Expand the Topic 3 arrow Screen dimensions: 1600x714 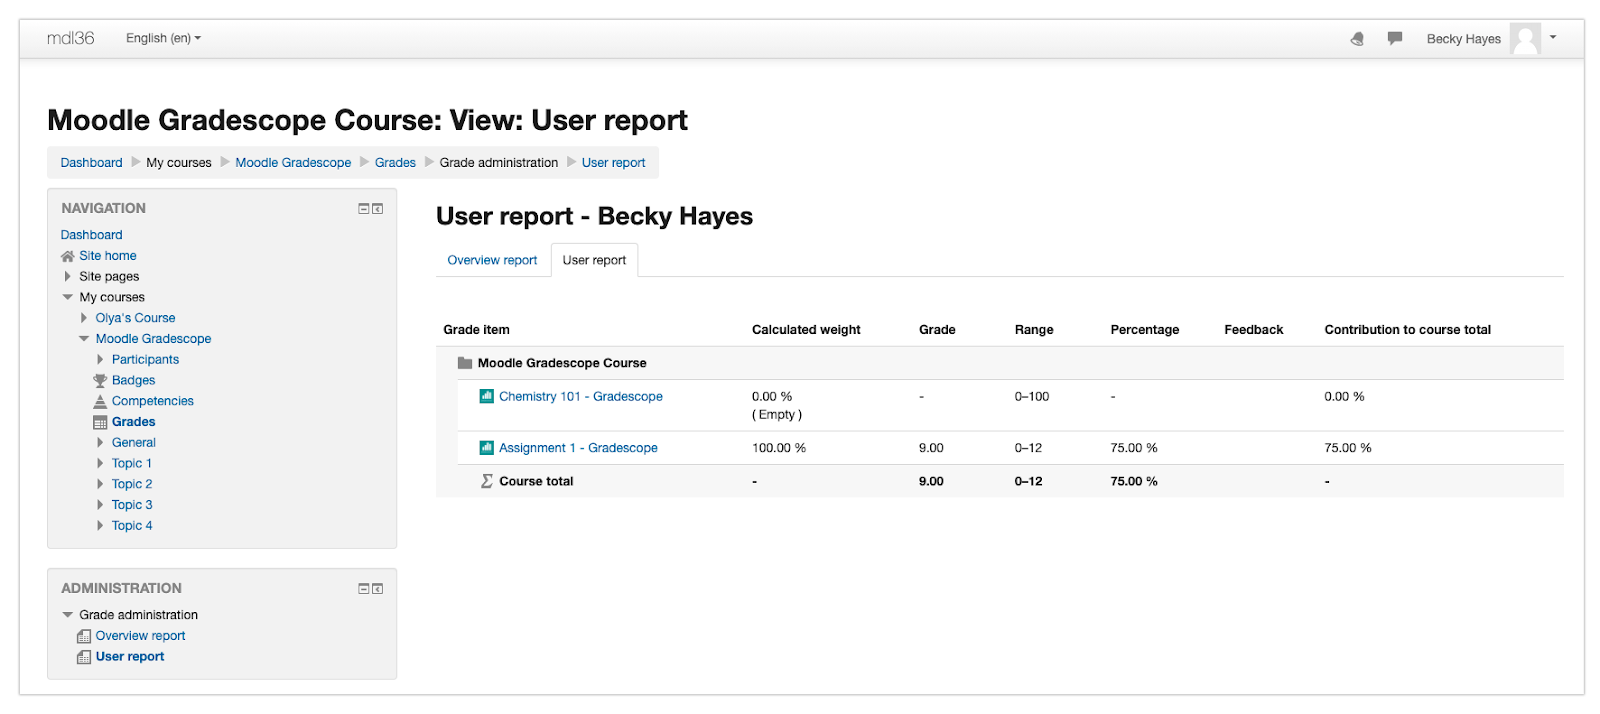pos(100,505)
